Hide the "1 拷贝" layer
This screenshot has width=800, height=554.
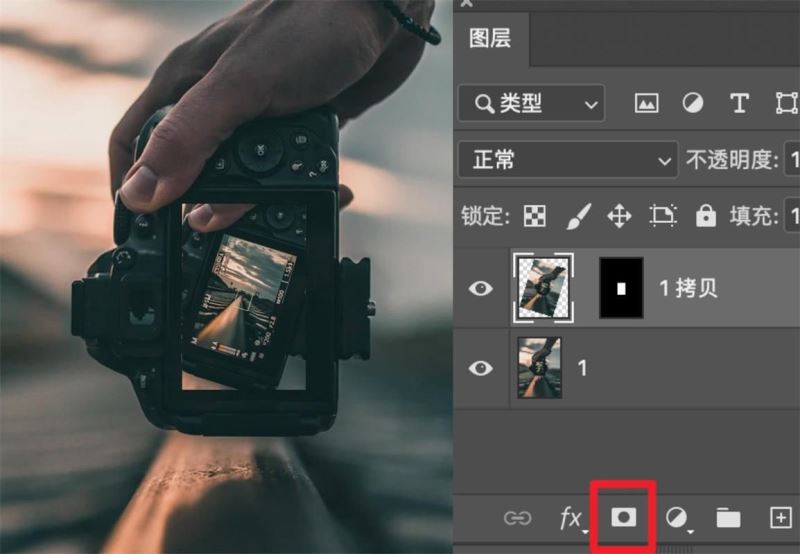point(481,288)
